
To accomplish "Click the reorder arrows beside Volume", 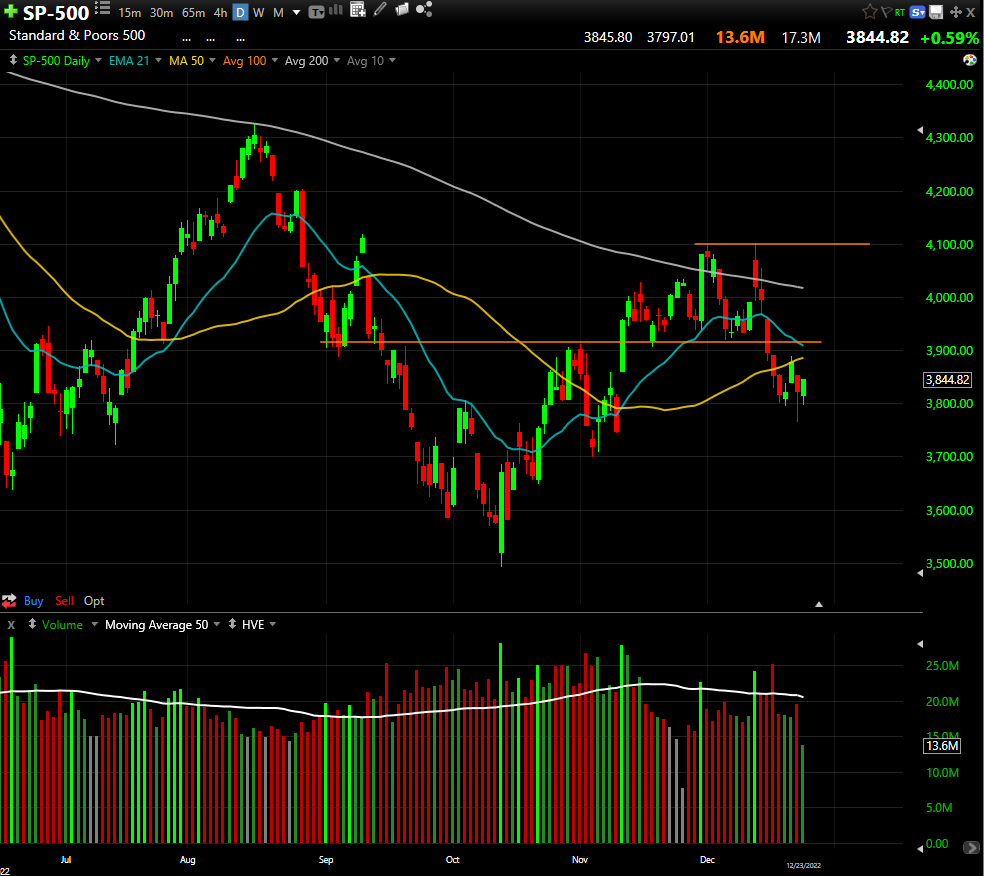I will click(x=32, y=624).
